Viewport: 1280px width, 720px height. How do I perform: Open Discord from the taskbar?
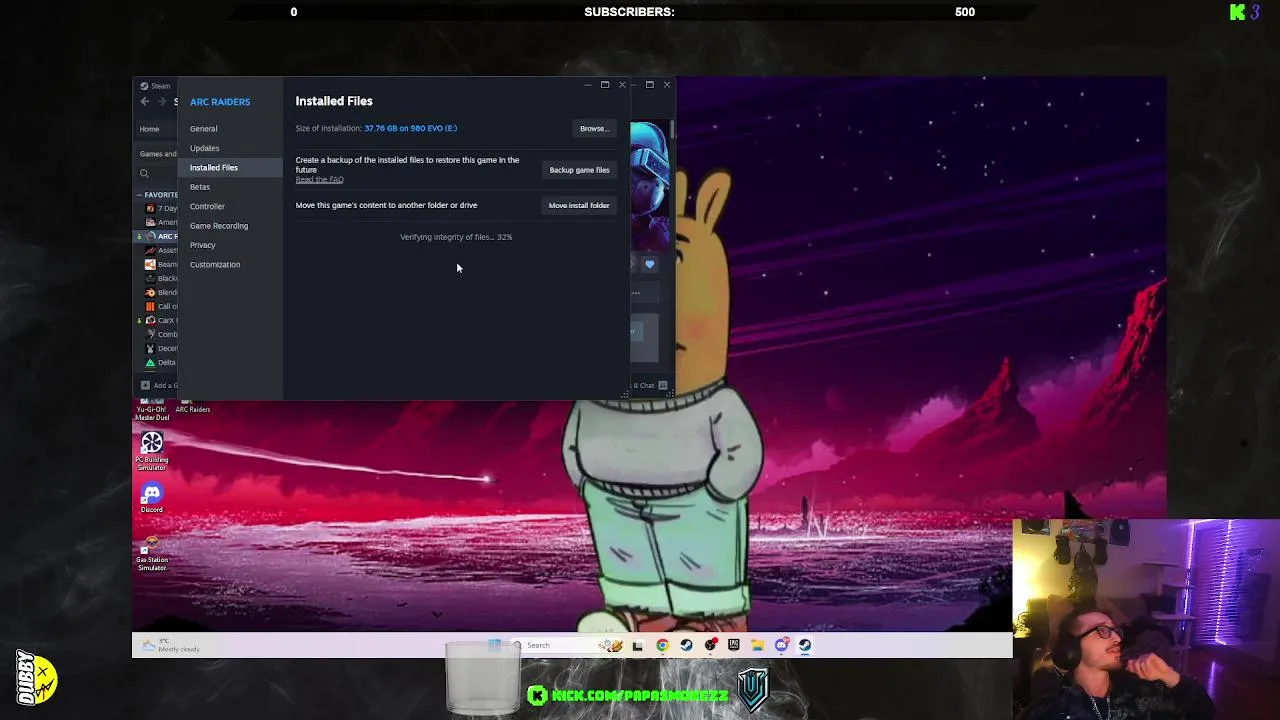782,645
